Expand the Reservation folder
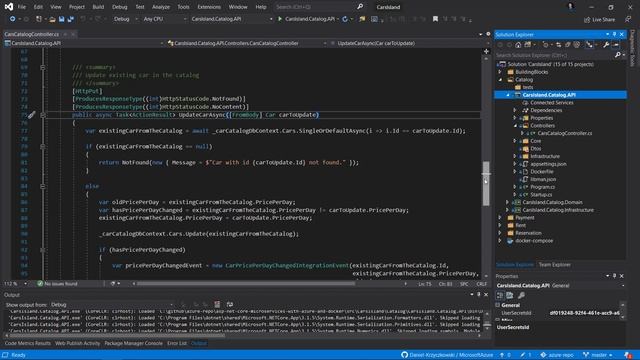640x360 pixels. point(500,233)
